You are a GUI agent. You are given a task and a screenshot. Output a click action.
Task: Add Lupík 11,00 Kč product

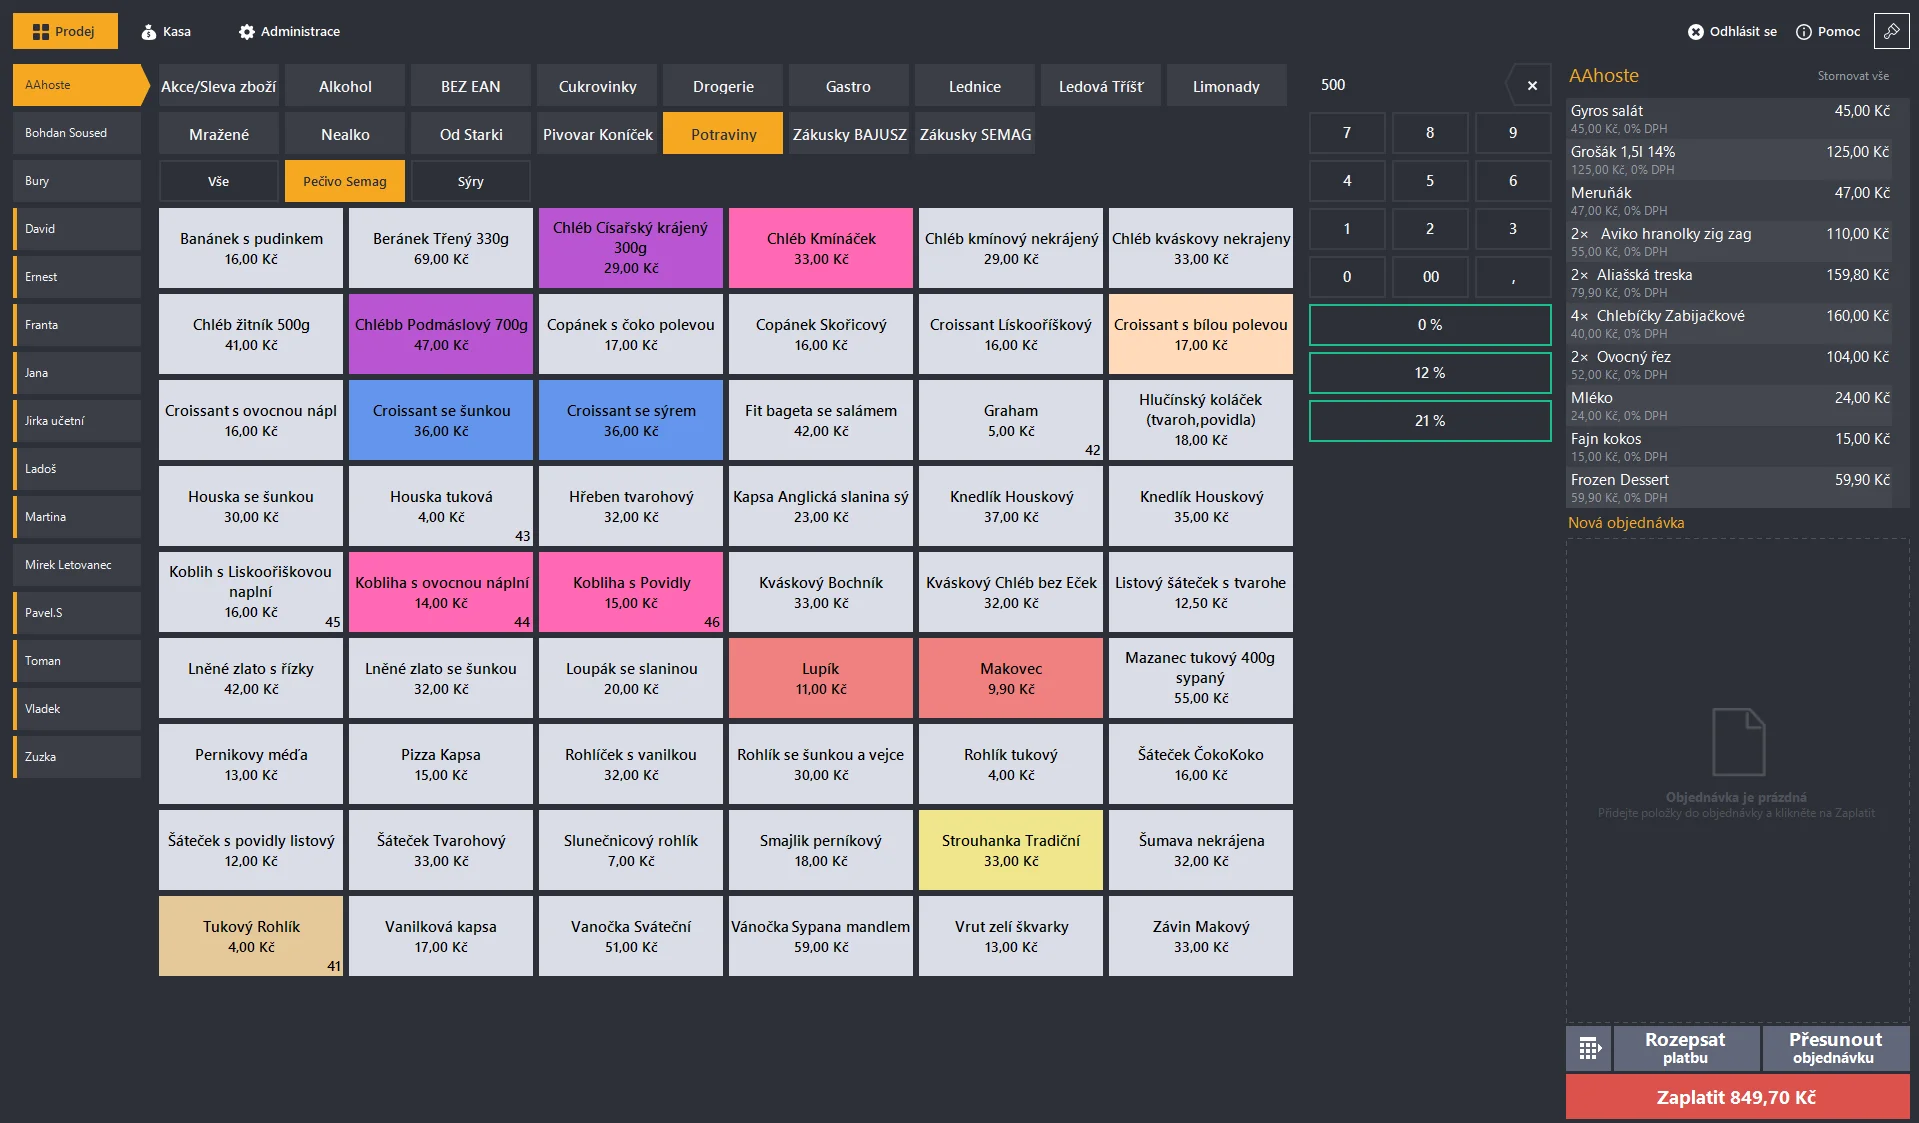coord(821,678)
